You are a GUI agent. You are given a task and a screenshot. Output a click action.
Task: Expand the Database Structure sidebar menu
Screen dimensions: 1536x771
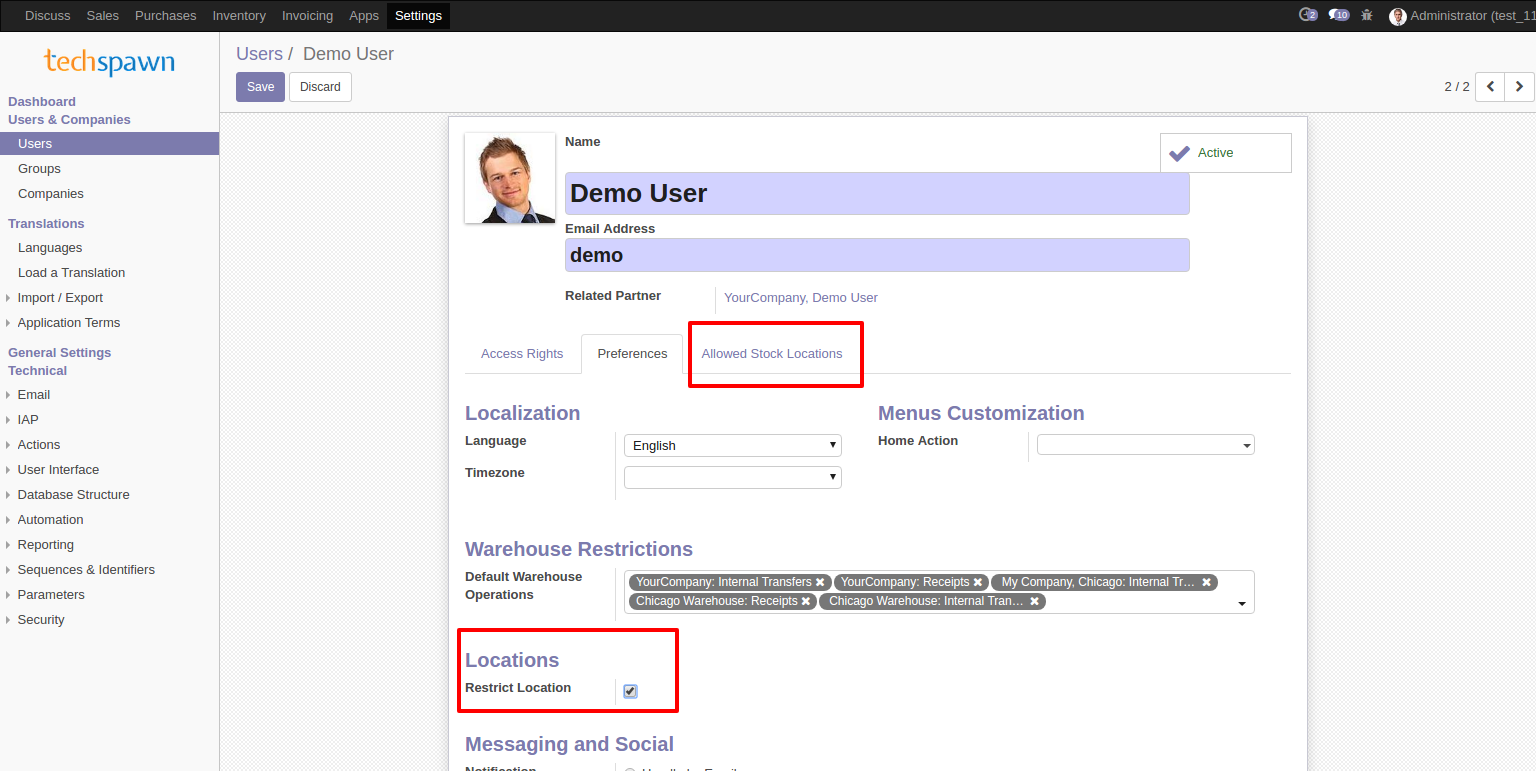coord(73,495)
